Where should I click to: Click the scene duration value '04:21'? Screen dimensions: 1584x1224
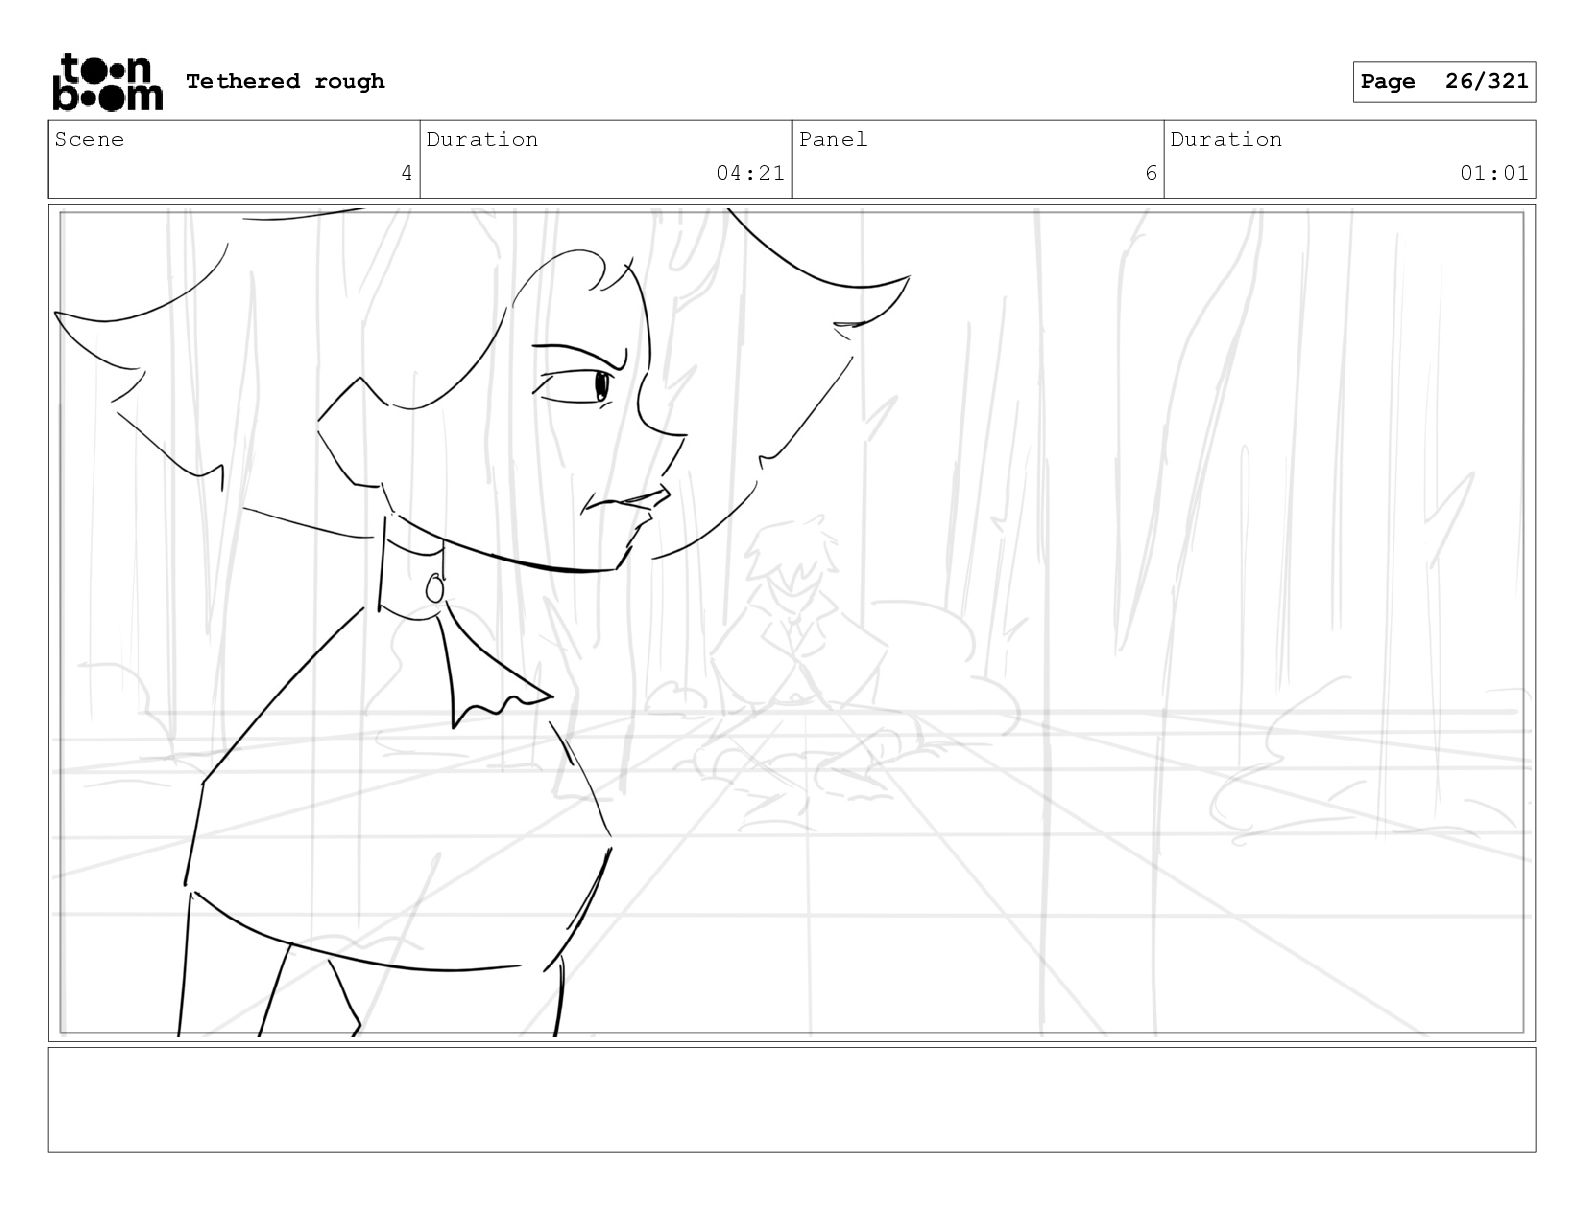750,173
